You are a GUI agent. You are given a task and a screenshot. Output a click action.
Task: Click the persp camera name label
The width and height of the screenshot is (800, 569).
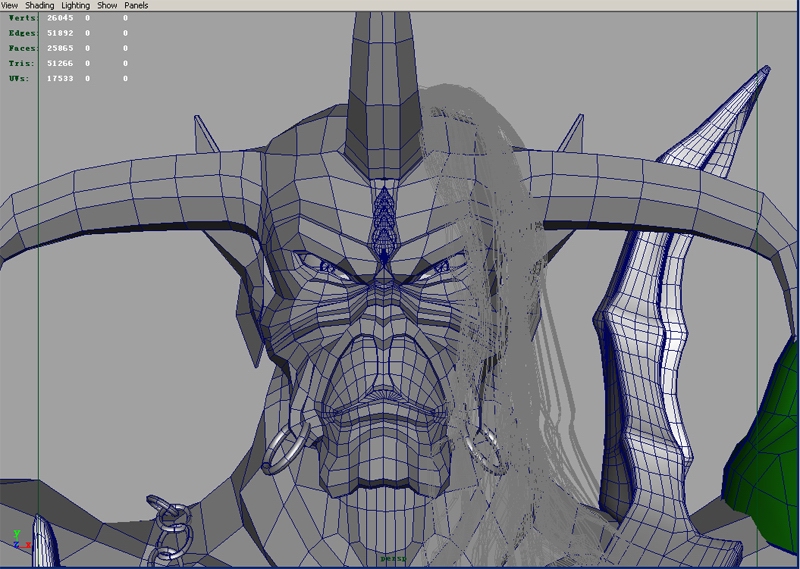click(x=394, y=559)
